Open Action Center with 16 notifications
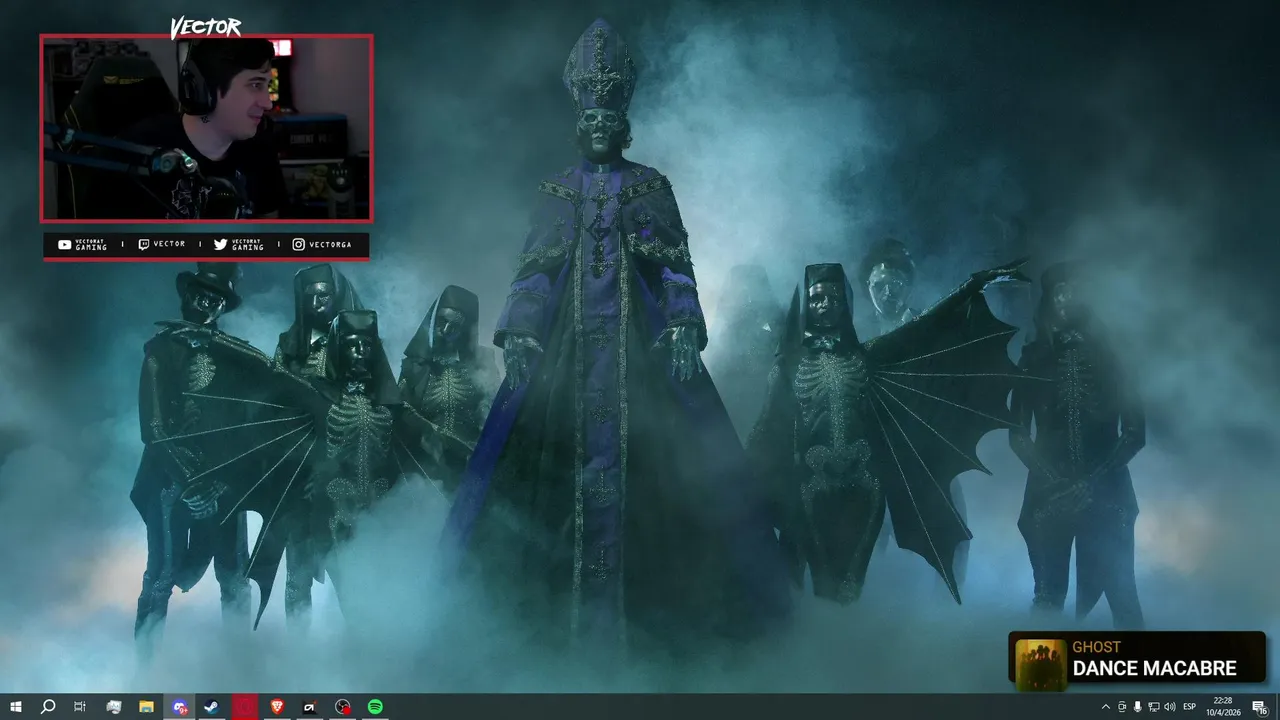1280x720 pixels. (x=1260, y=707)
